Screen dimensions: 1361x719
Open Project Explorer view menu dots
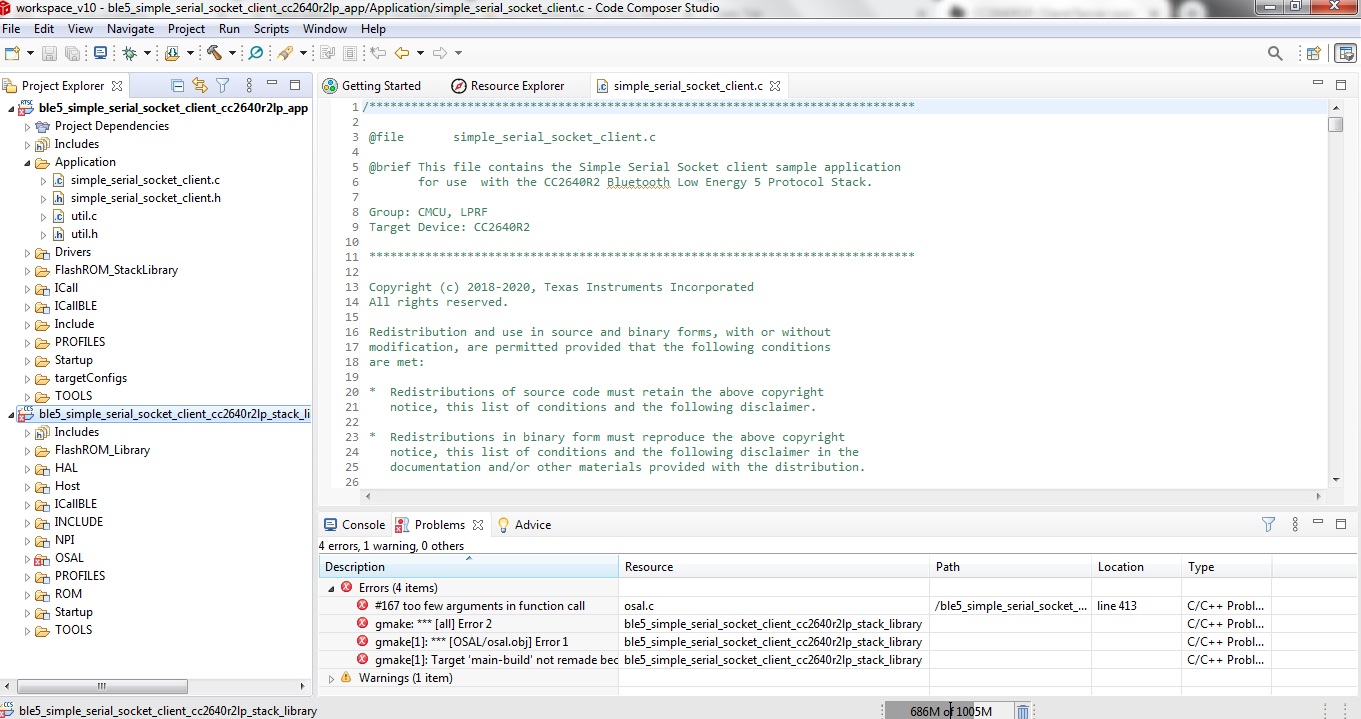point(249,86)
